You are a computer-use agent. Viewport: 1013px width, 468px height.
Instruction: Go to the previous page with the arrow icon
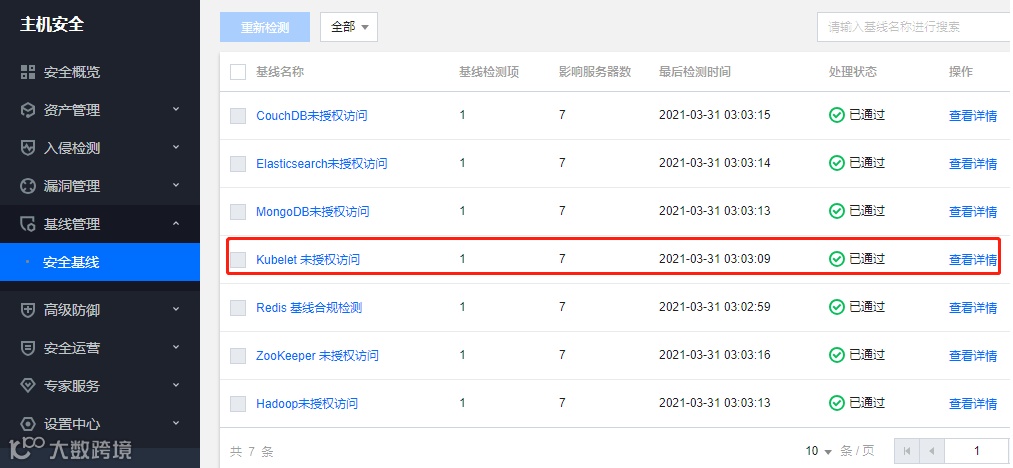pyautogui.click(x=932, y=451)
